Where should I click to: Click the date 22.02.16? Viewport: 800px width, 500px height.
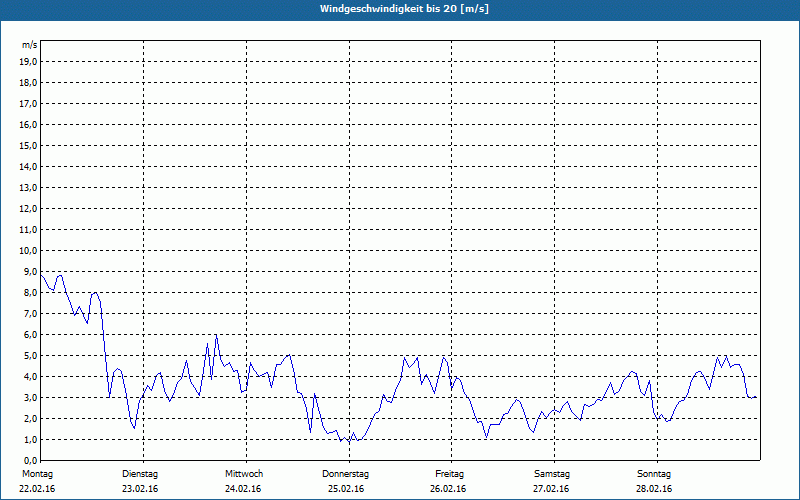coord(37,489)
